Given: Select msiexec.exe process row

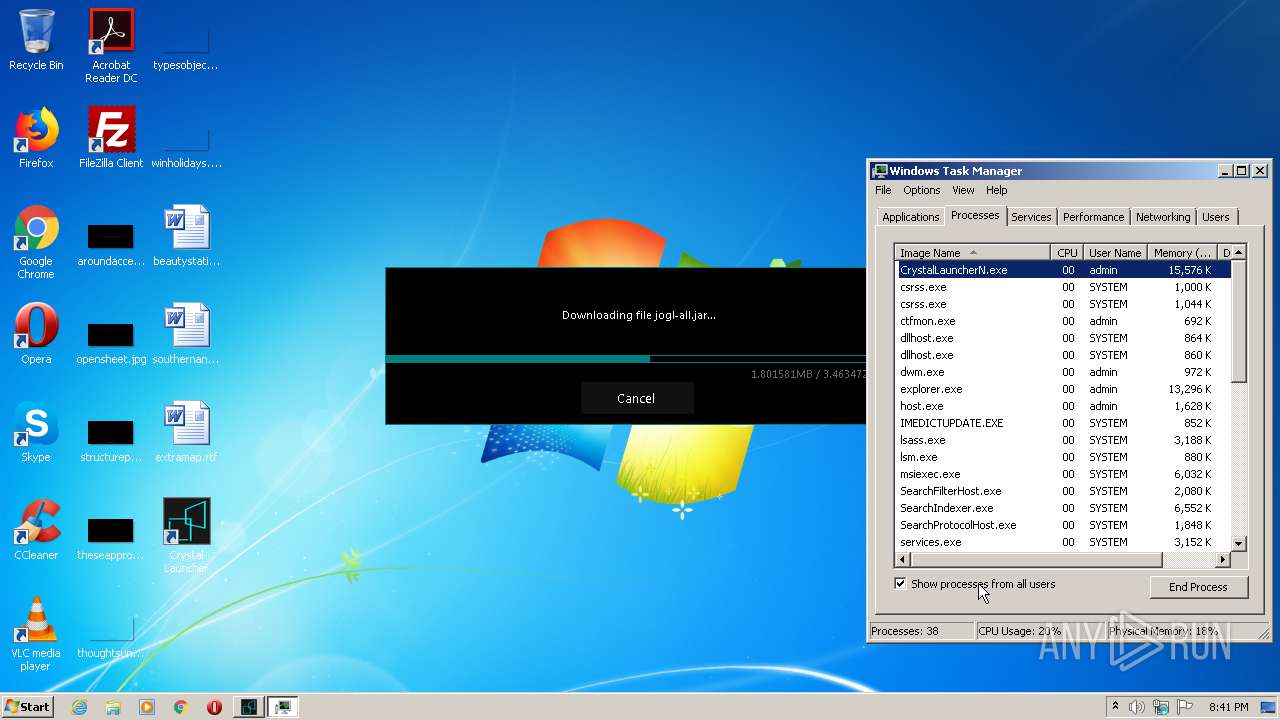Looking at the screenshot, I should click(x=1063, y=474).
